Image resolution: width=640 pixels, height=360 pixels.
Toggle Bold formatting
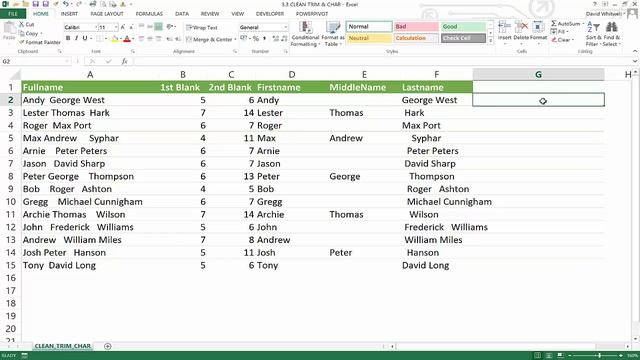point(68,38)
